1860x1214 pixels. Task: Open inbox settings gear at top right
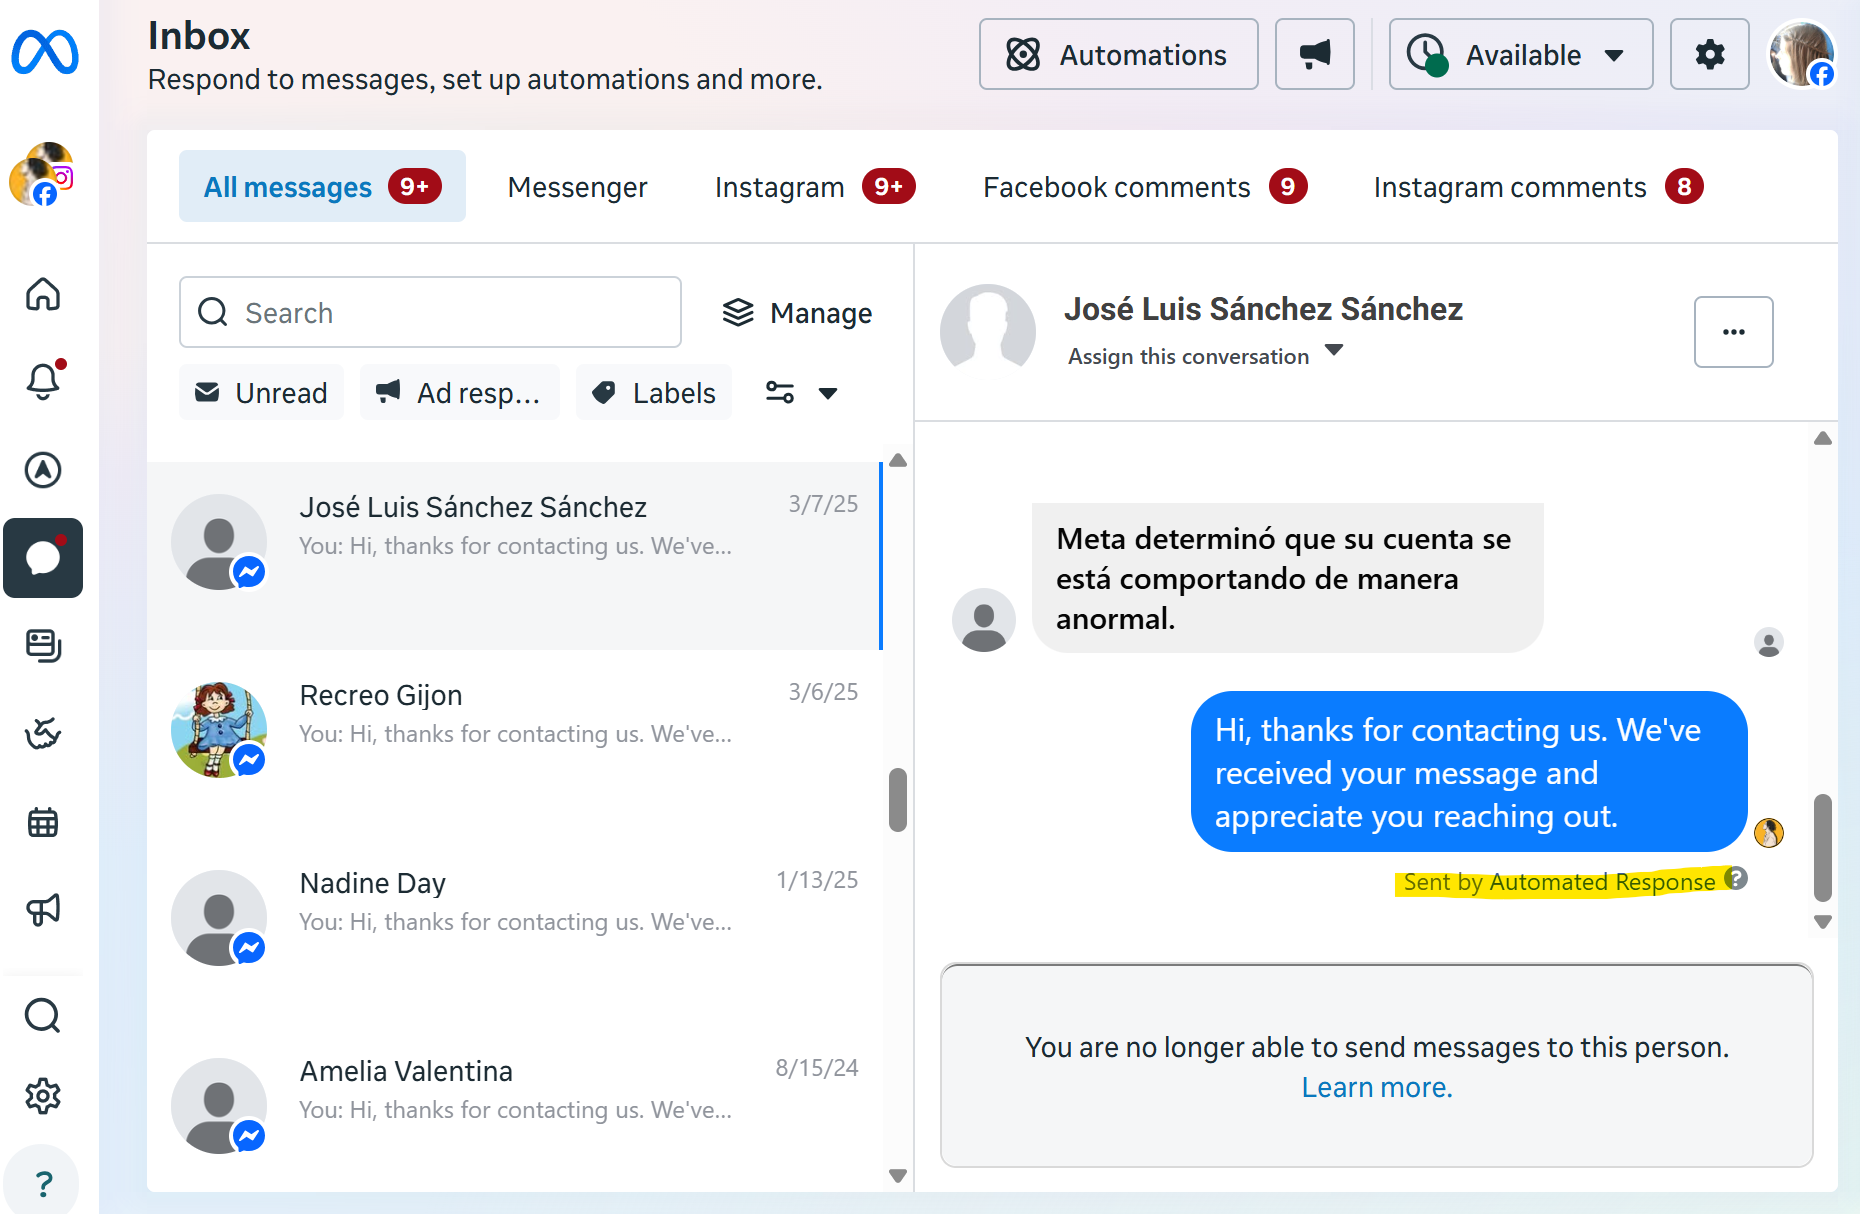[1709, 55]
